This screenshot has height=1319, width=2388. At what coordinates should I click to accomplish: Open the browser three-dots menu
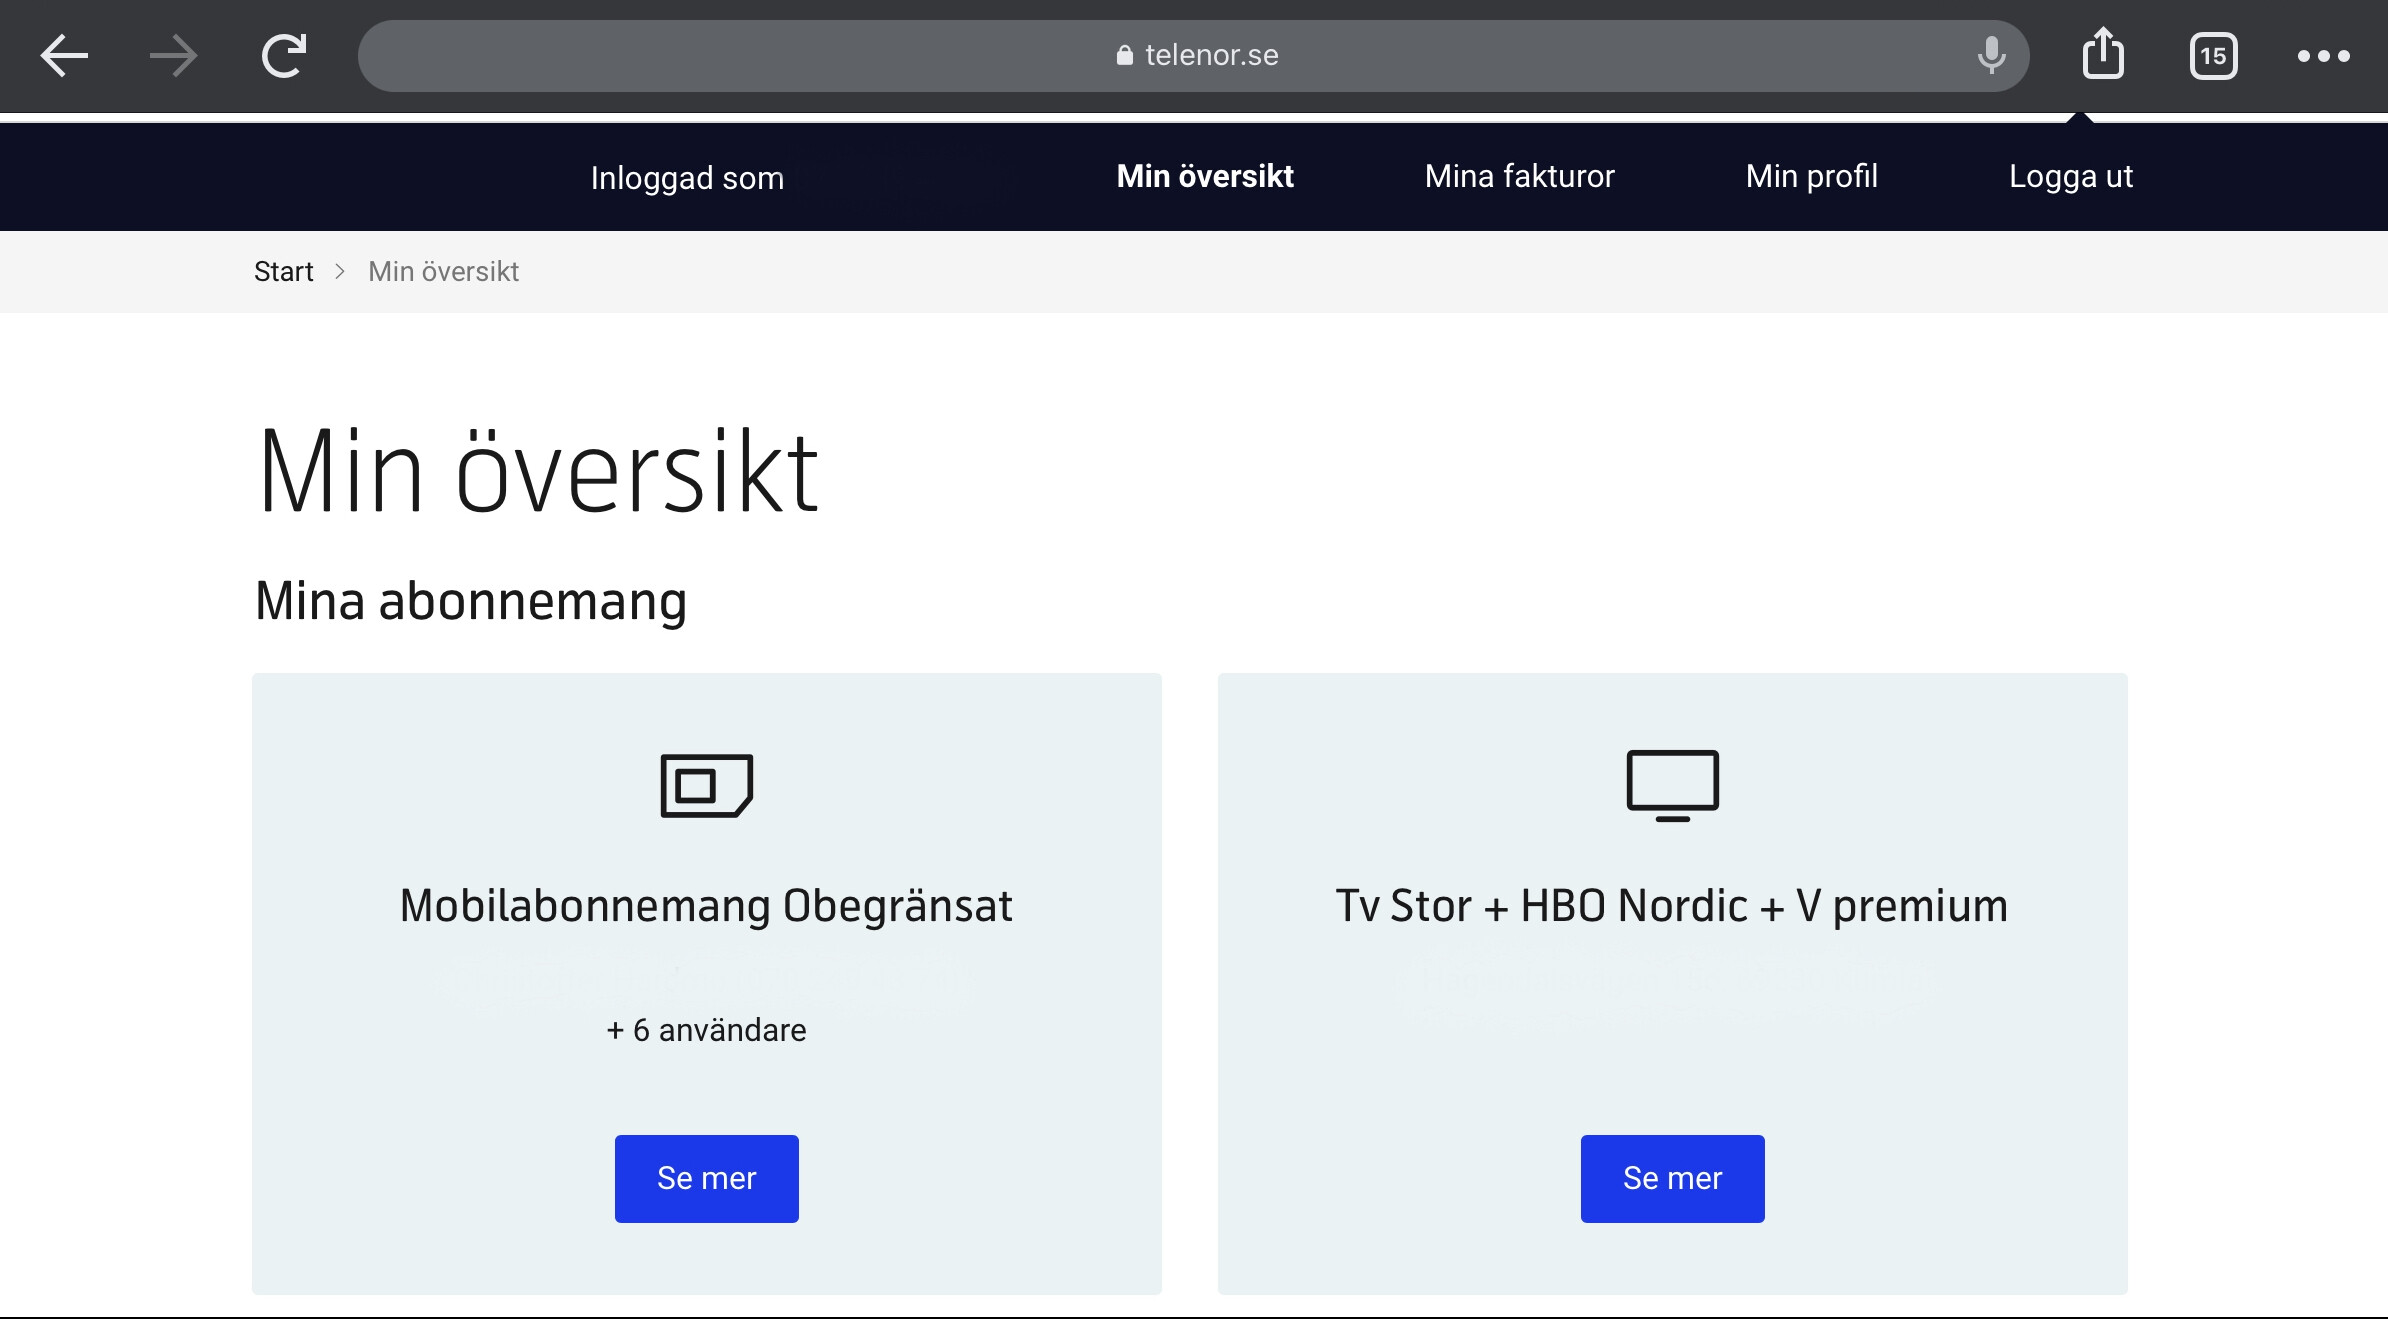2323,56
